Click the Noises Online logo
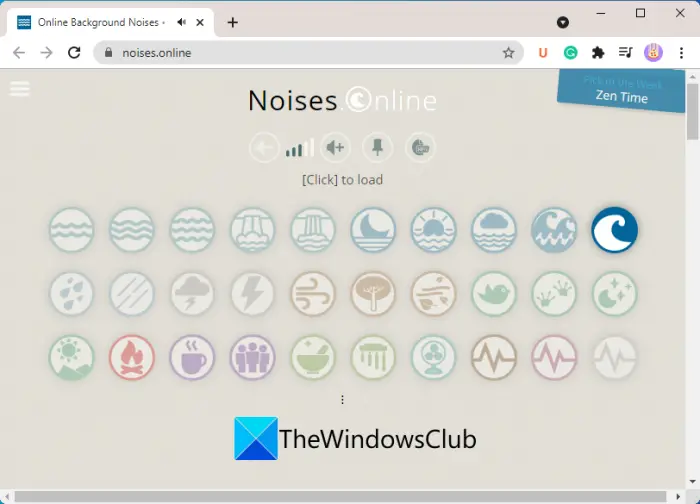Screen dimensions: 700x504 (x=342, y=100)
